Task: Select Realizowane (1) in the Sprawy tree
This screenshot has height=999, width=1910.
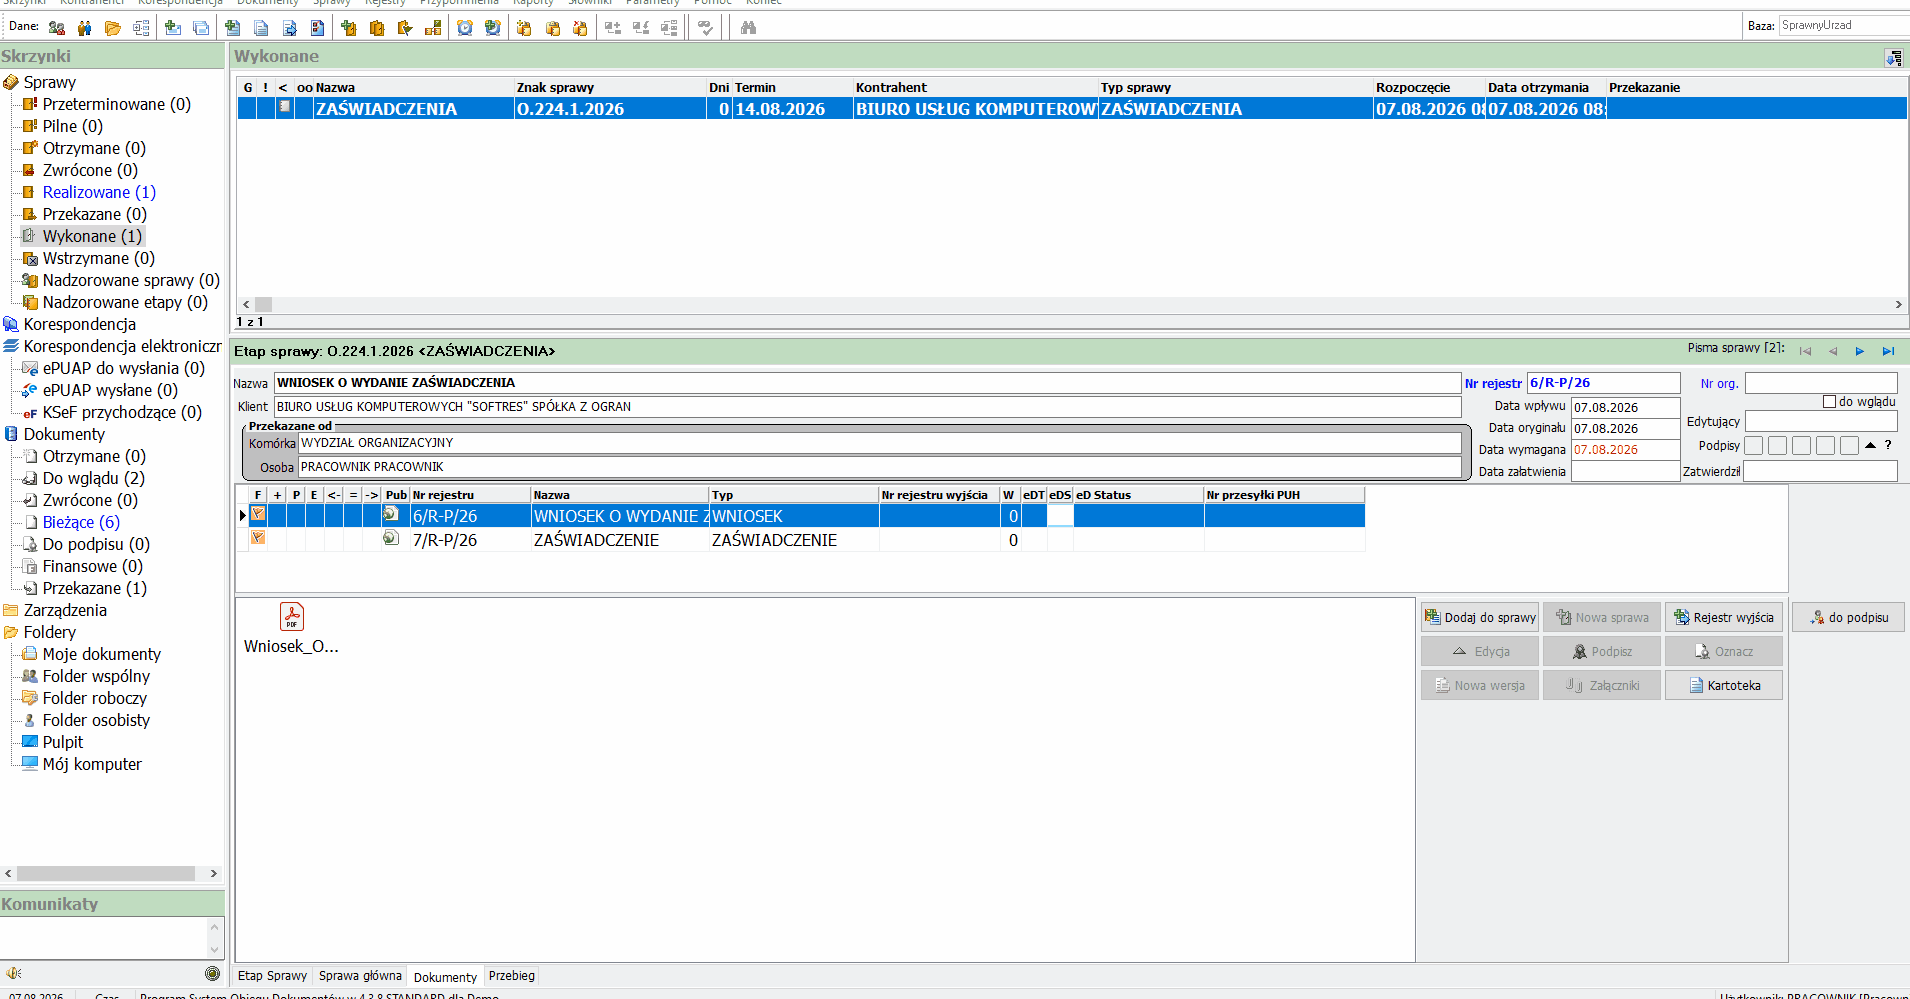Action: 99,192
